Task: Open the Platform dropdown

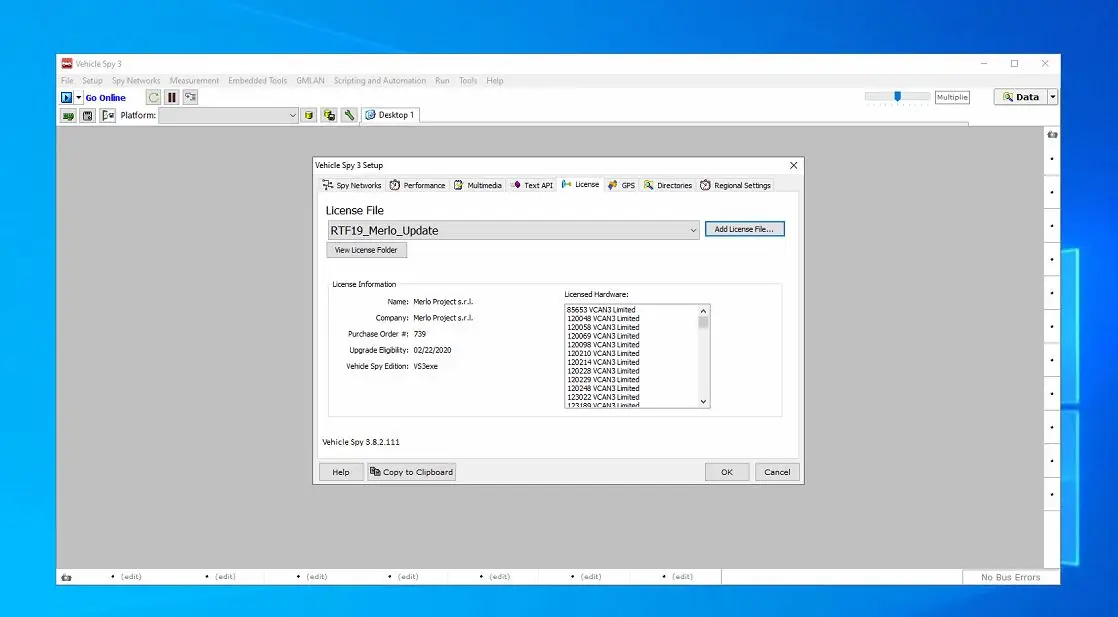Action: pos(293,115)
